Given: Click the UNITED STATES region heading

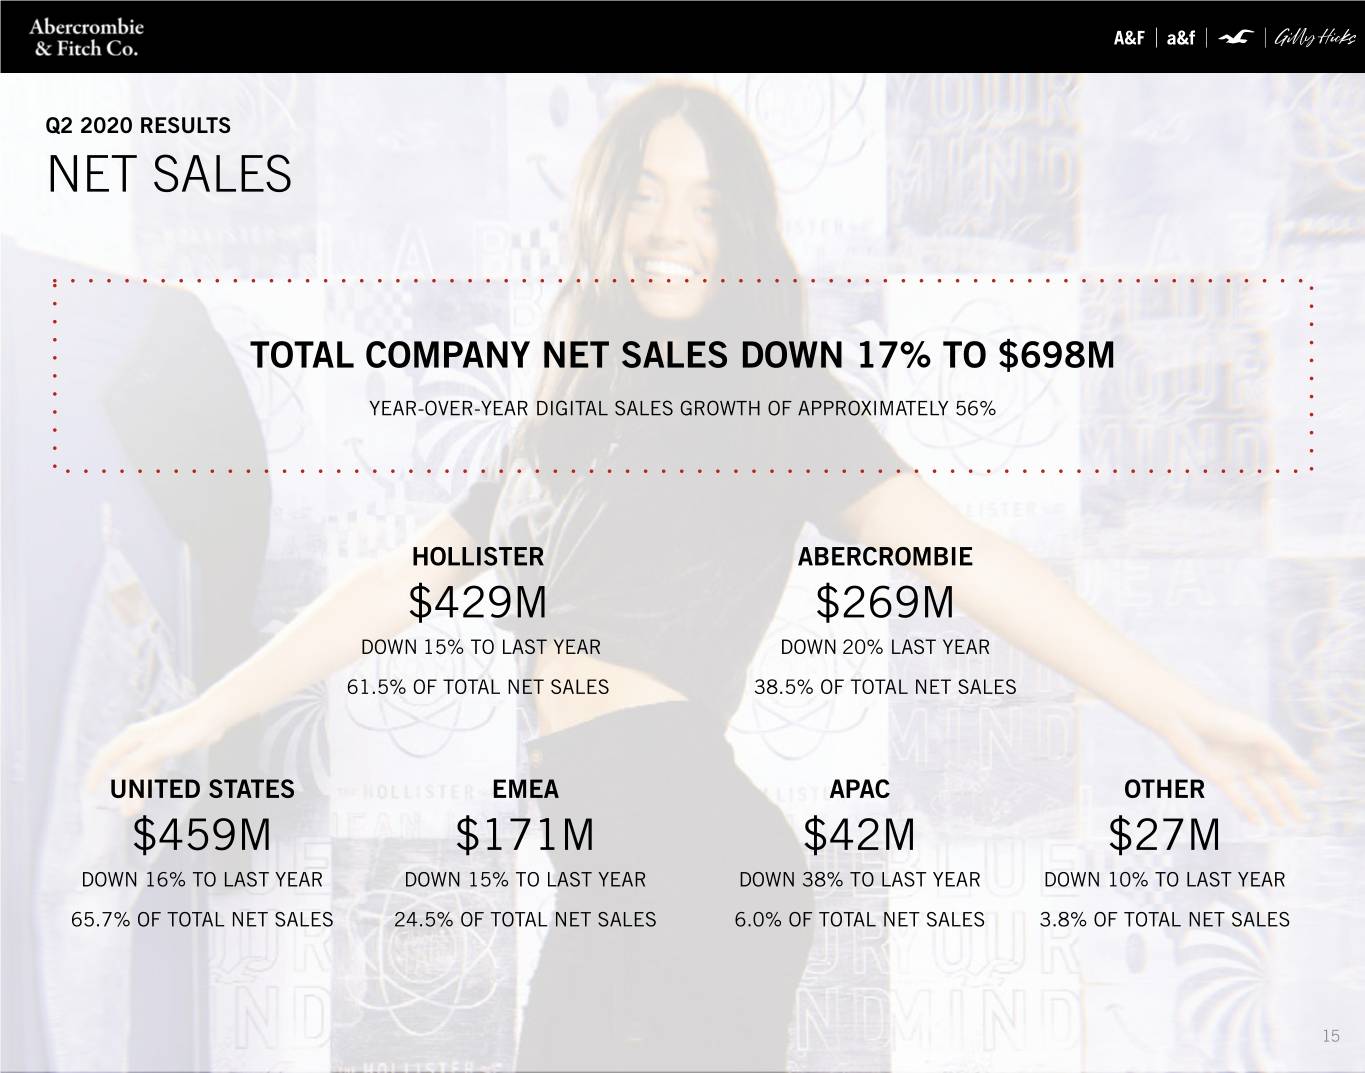Looking at the screenshot, I should click(x=202, y=789).
